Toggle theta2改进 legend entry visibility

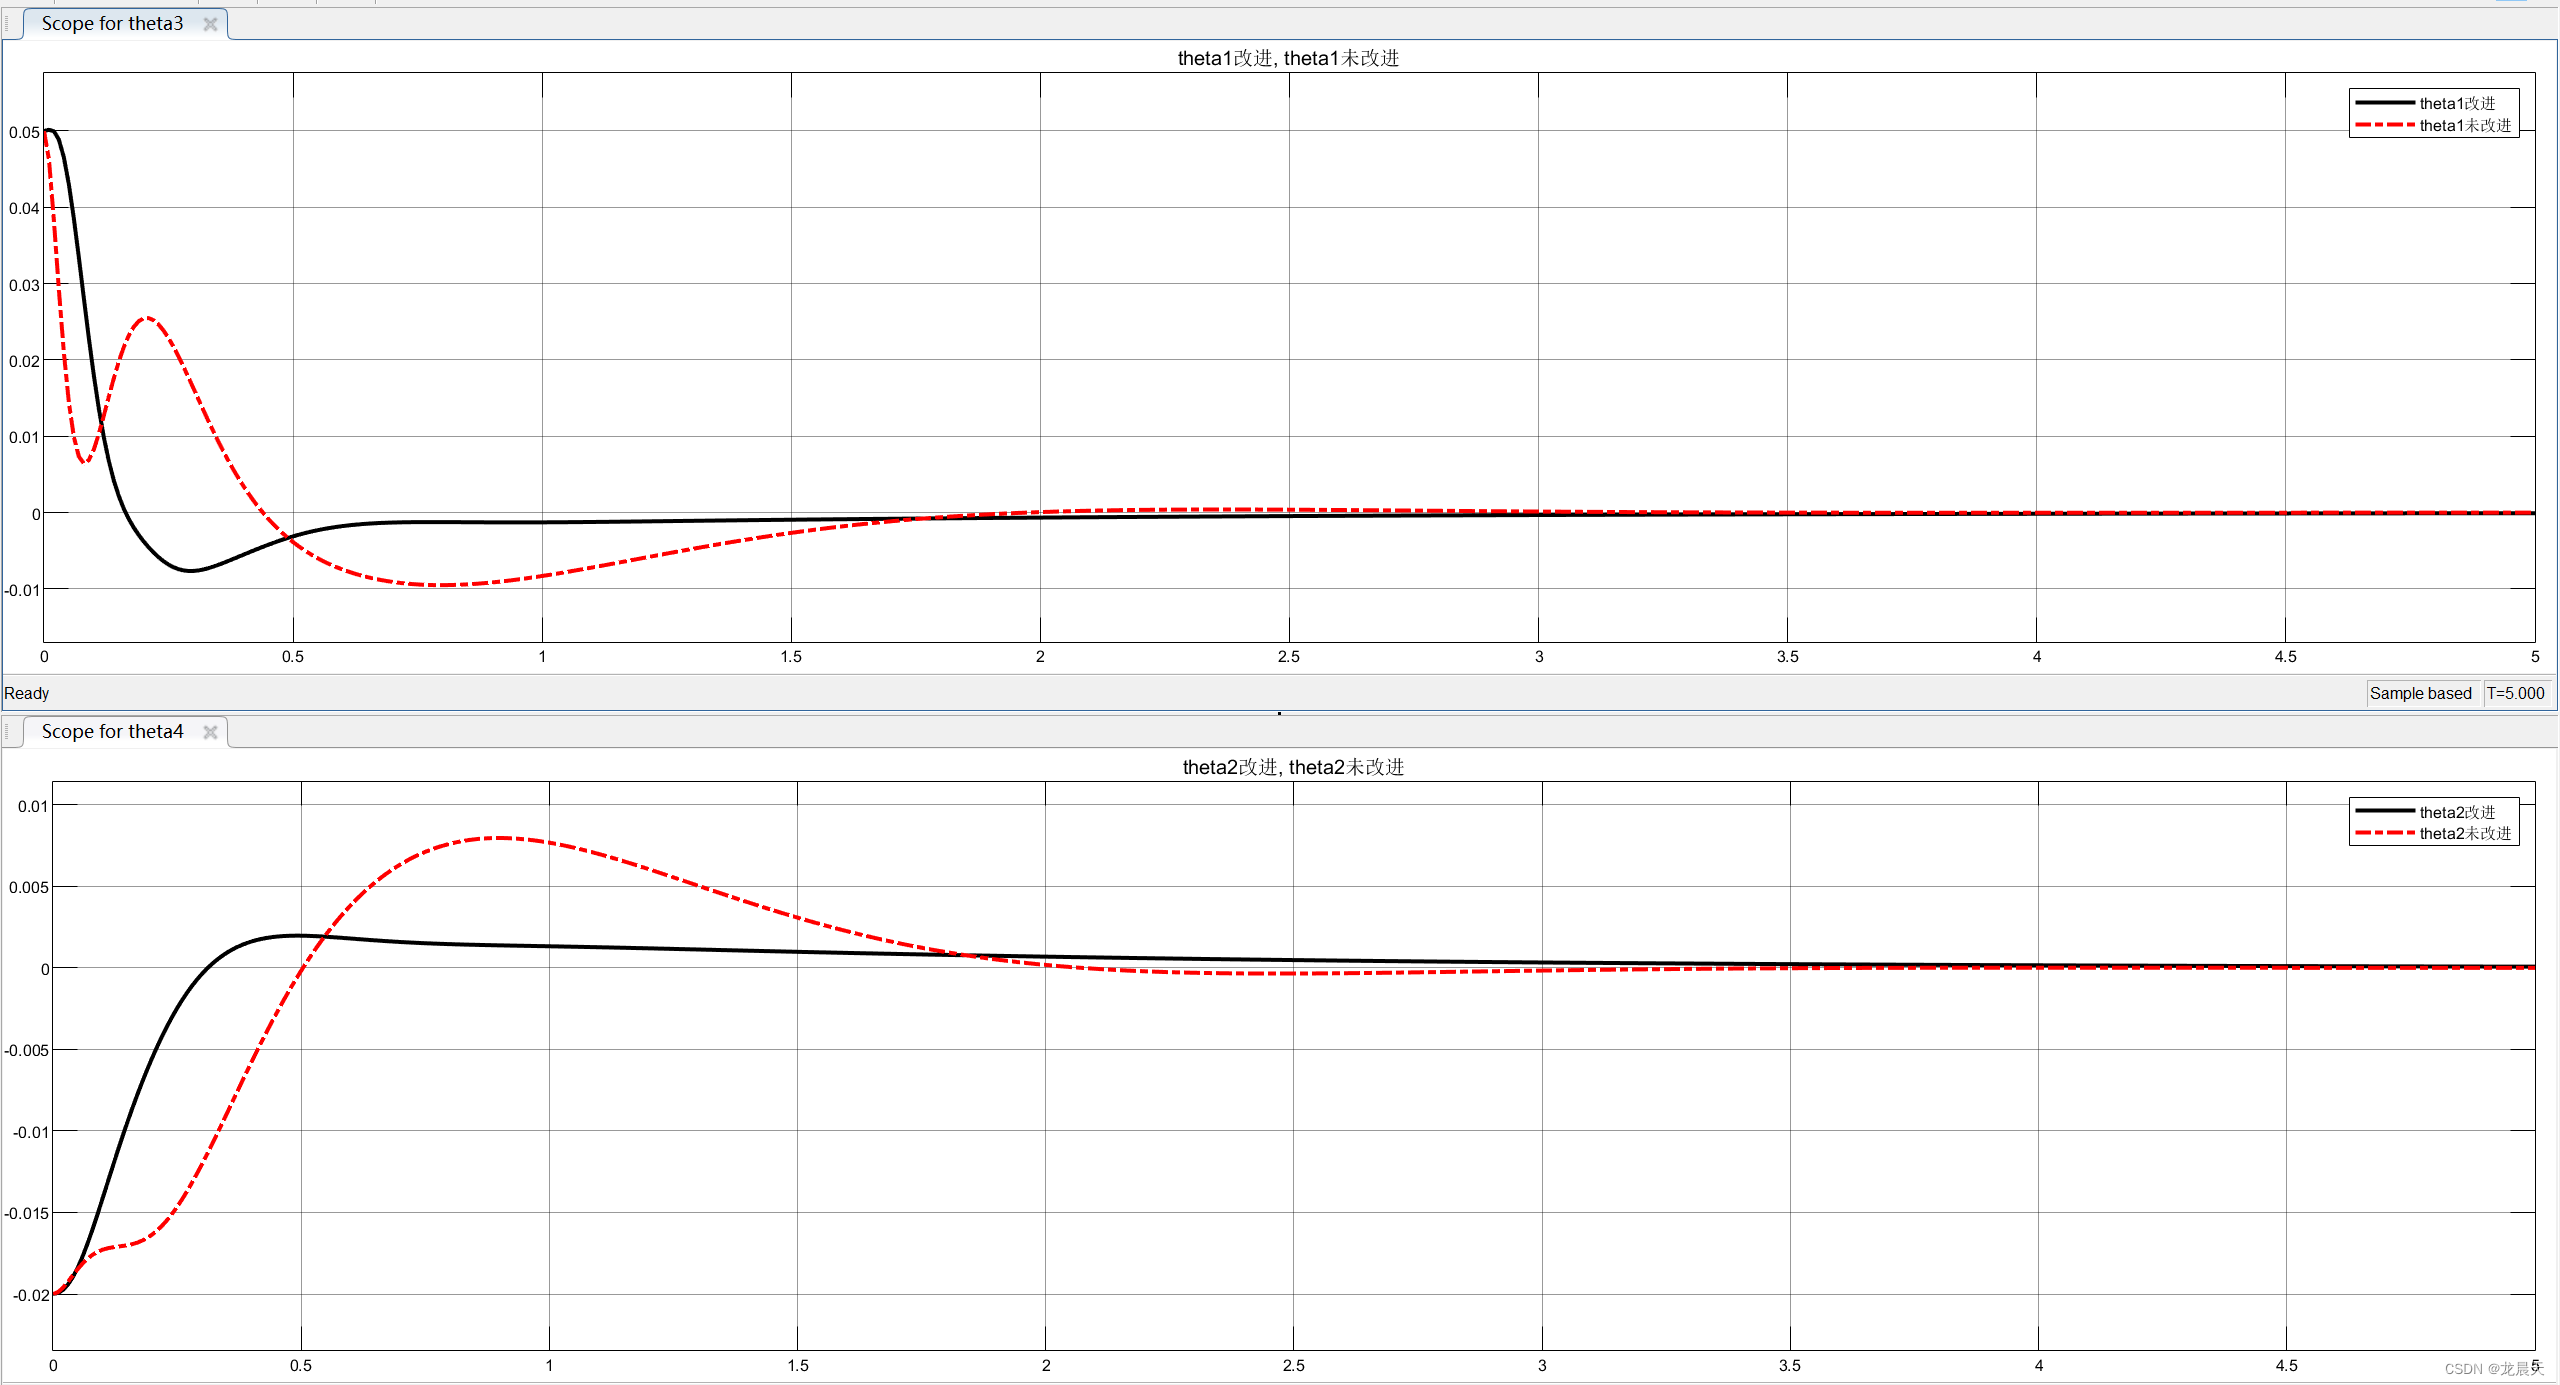point(2457,812)
